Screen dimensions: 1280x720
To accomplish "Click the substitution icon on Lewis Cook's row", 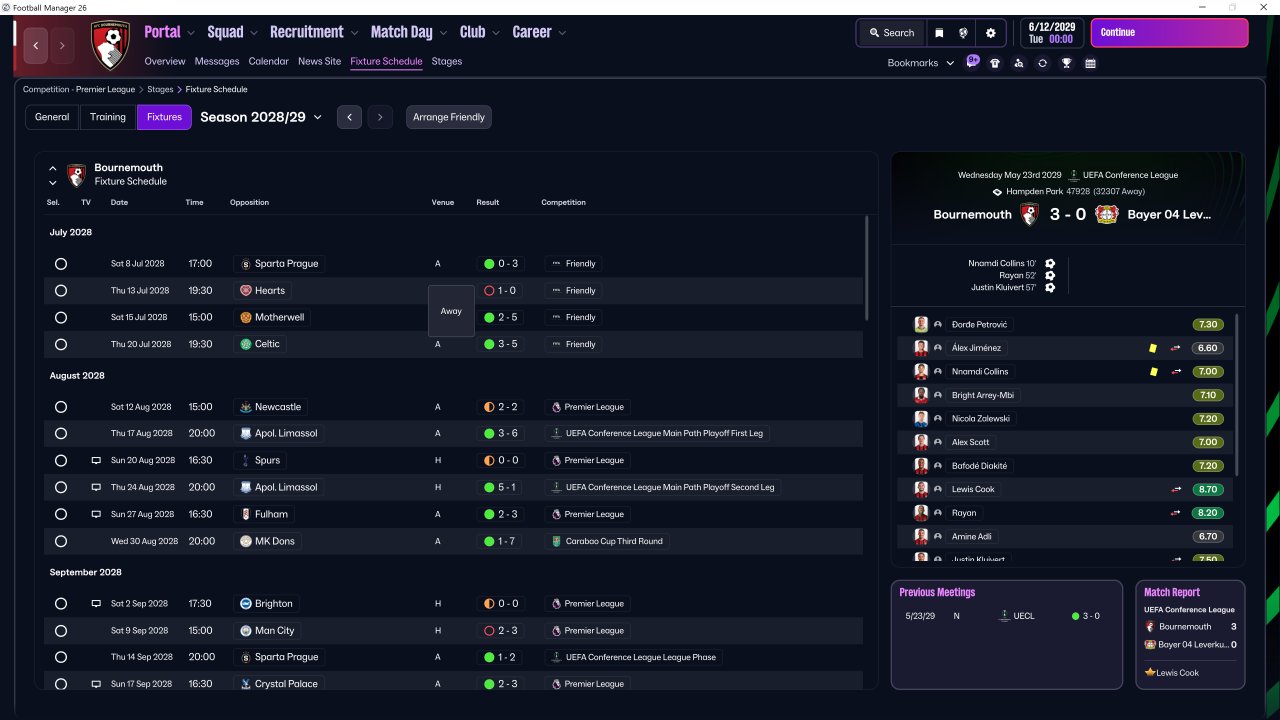I will click(1176, 490).
